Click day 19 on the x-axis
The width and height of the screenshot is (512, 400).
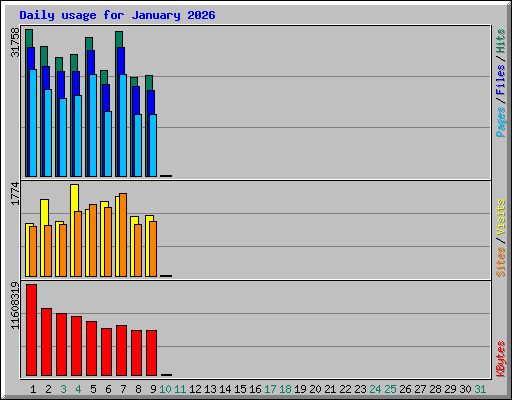pos(300,389)
